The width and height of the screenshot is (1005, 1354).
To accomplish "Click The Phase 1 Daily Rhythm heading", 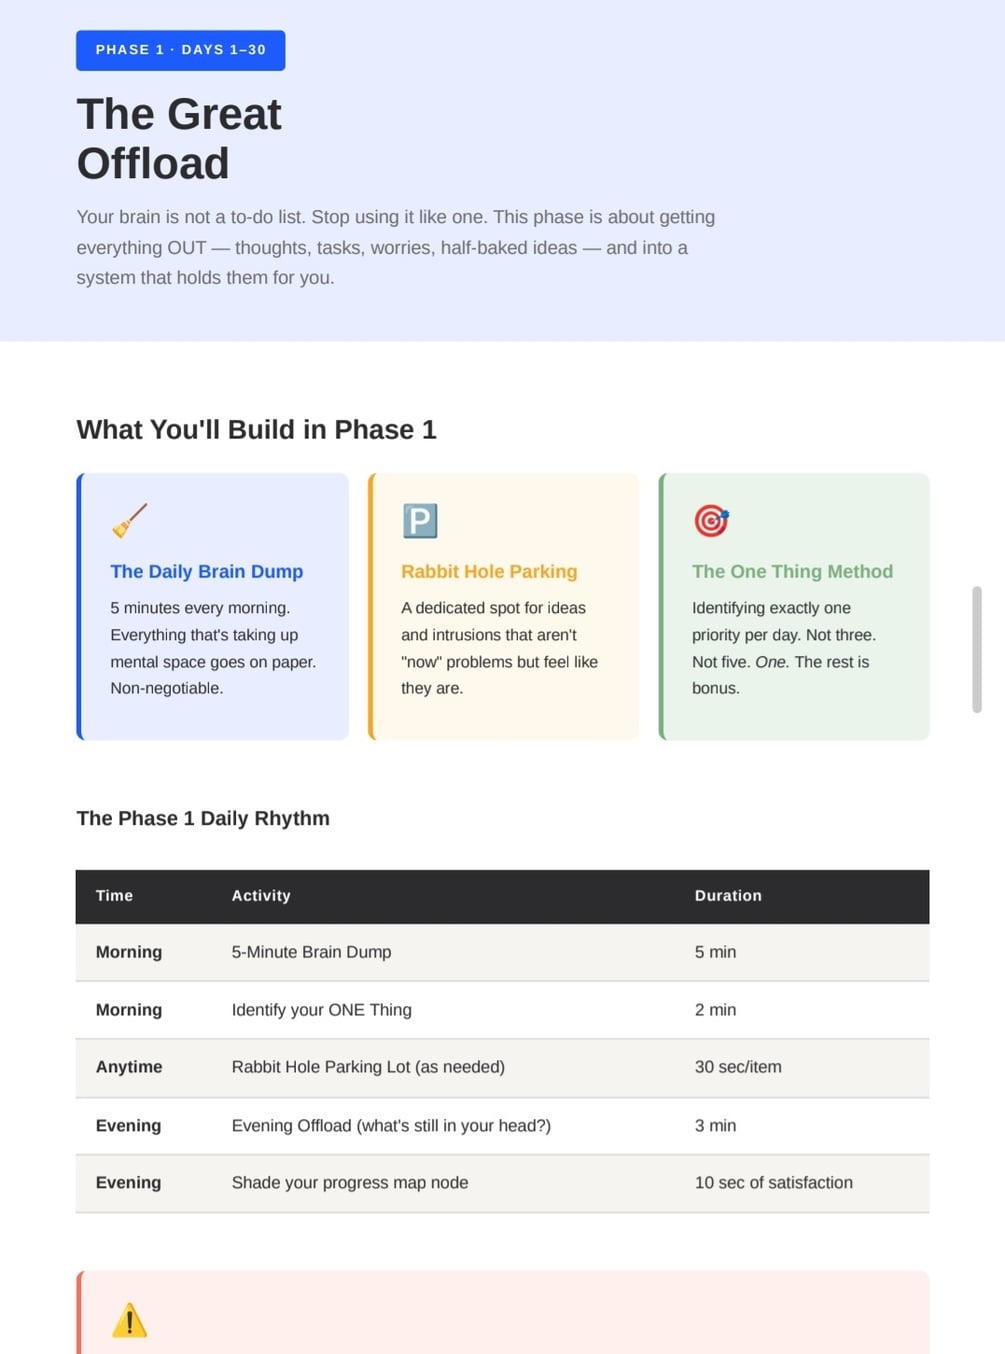I will coord(203,818).
